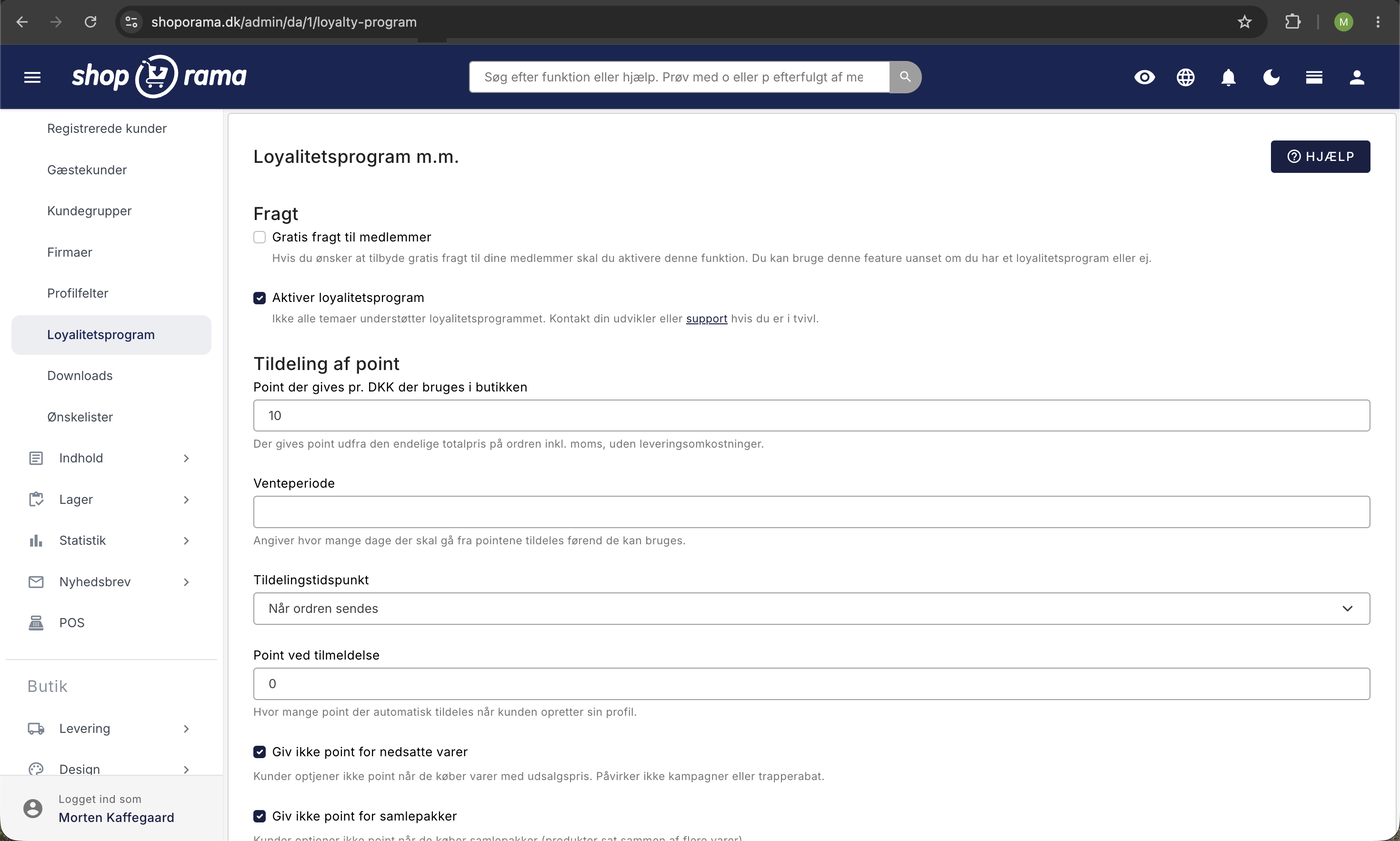Uncheck Giv ikke point for nedsatte varer

[x=259, y=752]
